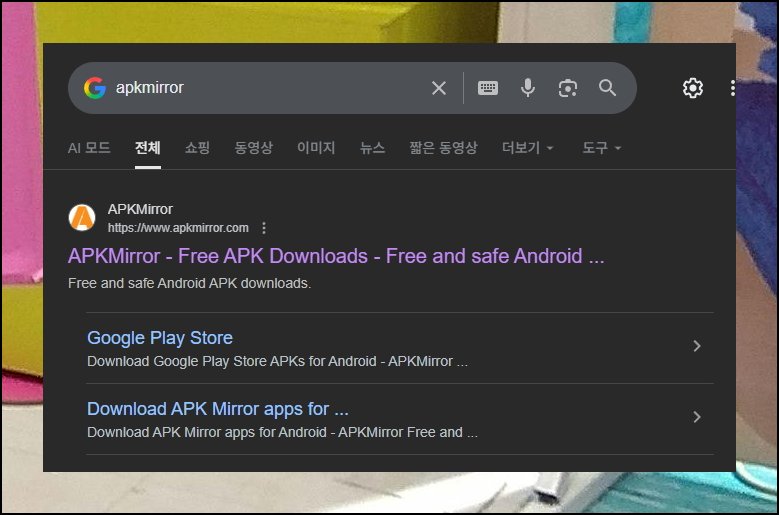Clear the search query with X
Screen dimensions: 779x515
[439, 88]
